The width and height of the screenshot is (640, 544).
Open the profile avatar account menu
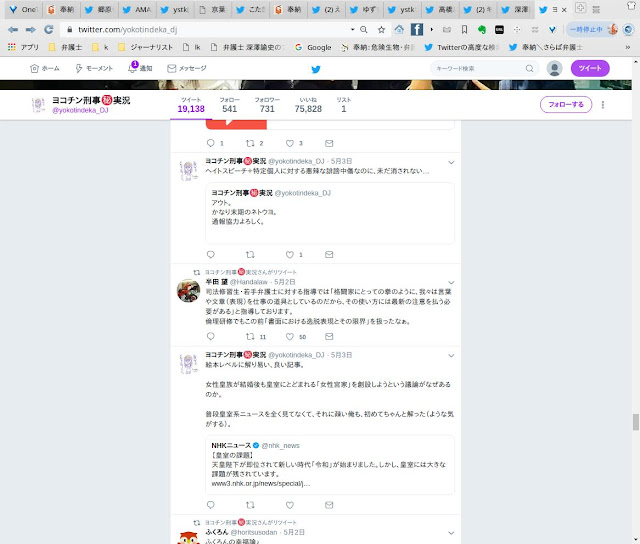pos(554,68)
